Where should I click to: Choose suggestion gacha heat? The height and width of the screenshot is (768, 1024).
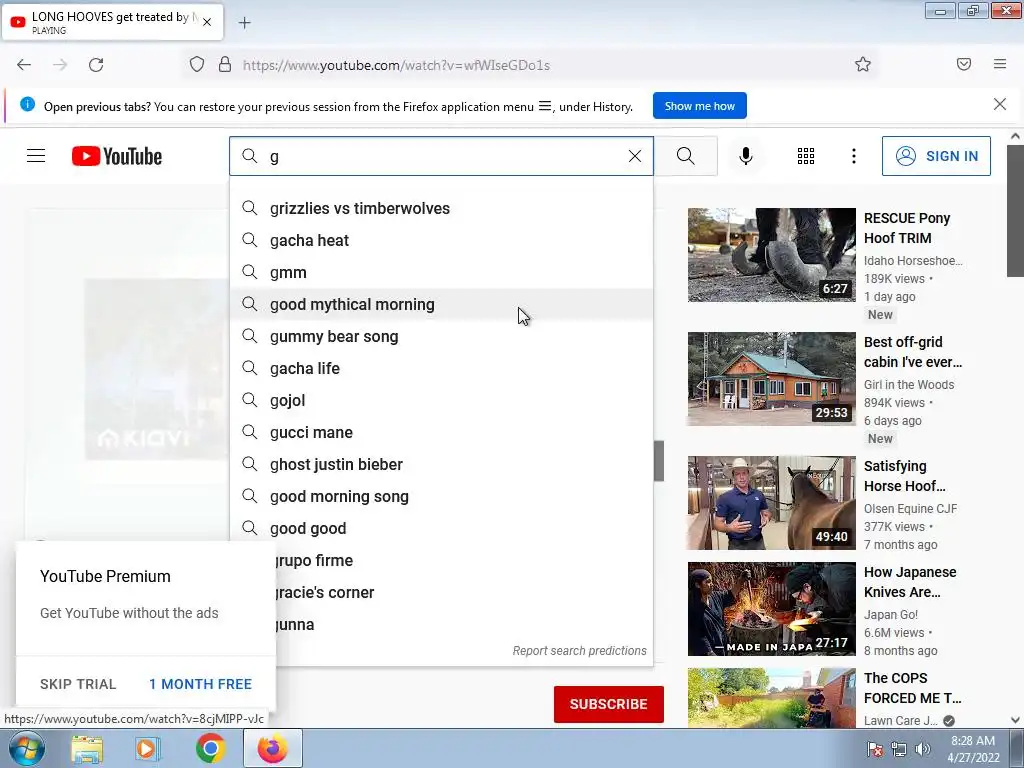click(441, 240)
